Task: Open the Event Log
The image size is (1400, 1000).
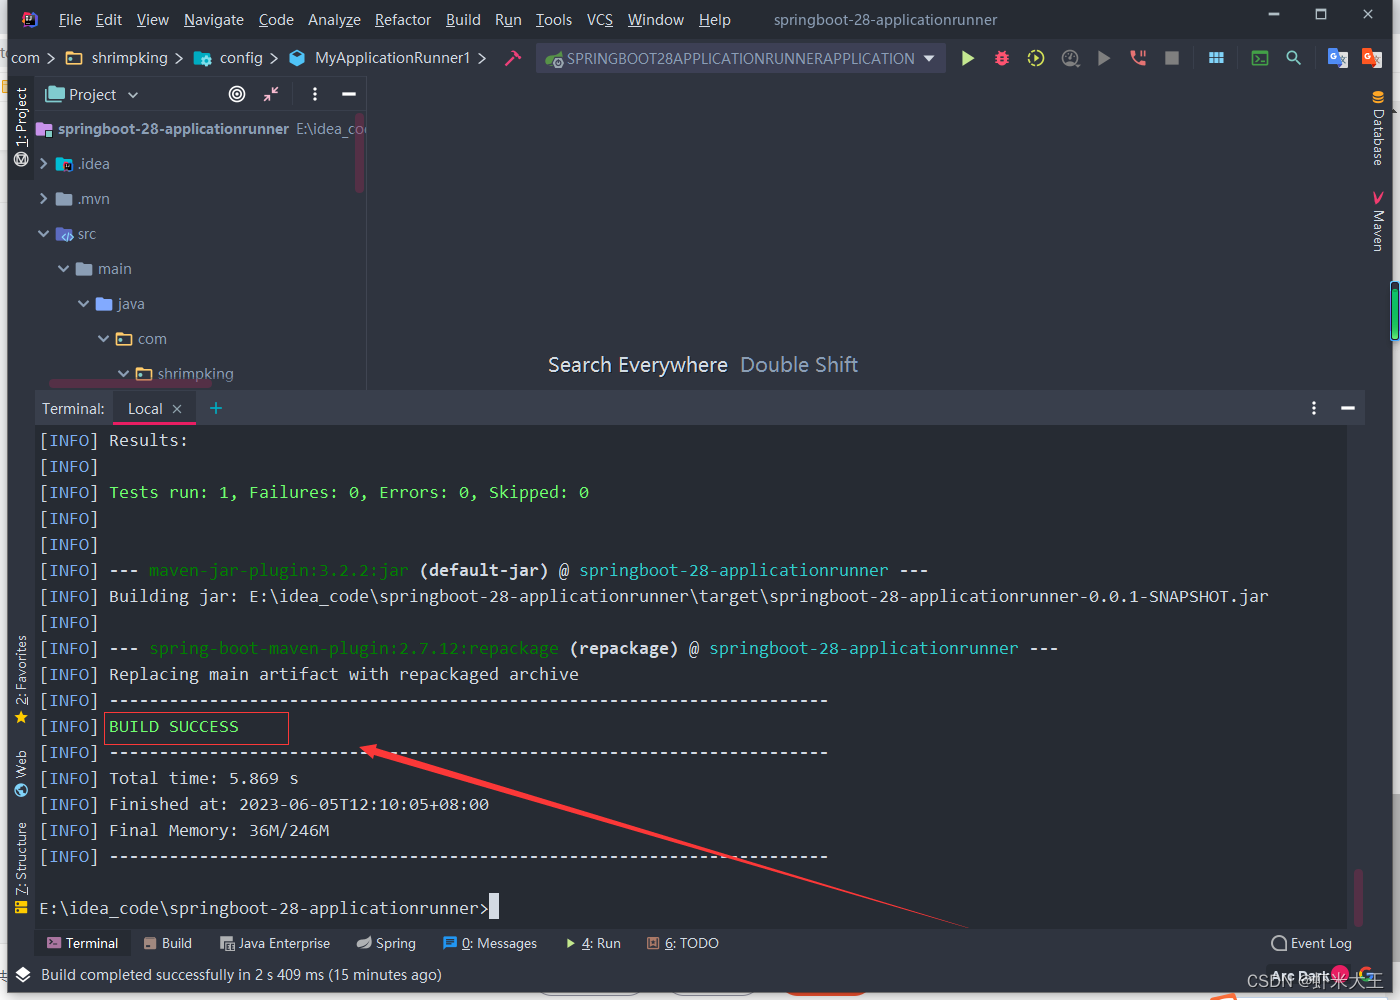Action: click(x=1311, y=943)
